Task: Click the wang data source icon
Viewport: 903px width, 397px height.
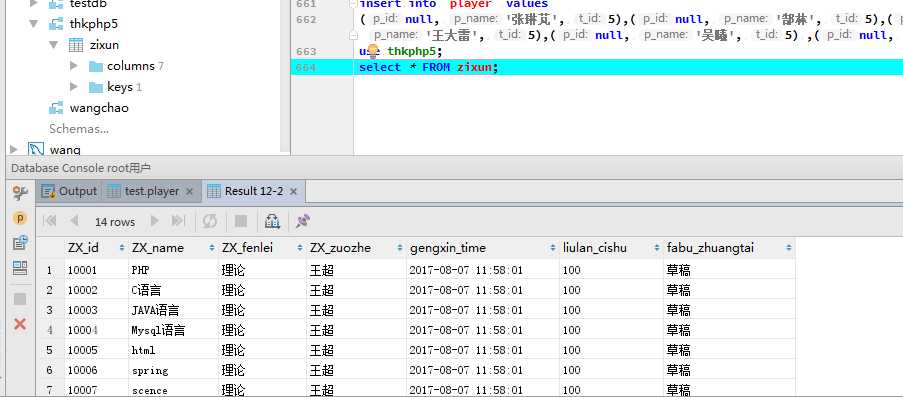Action: (36, 150)
